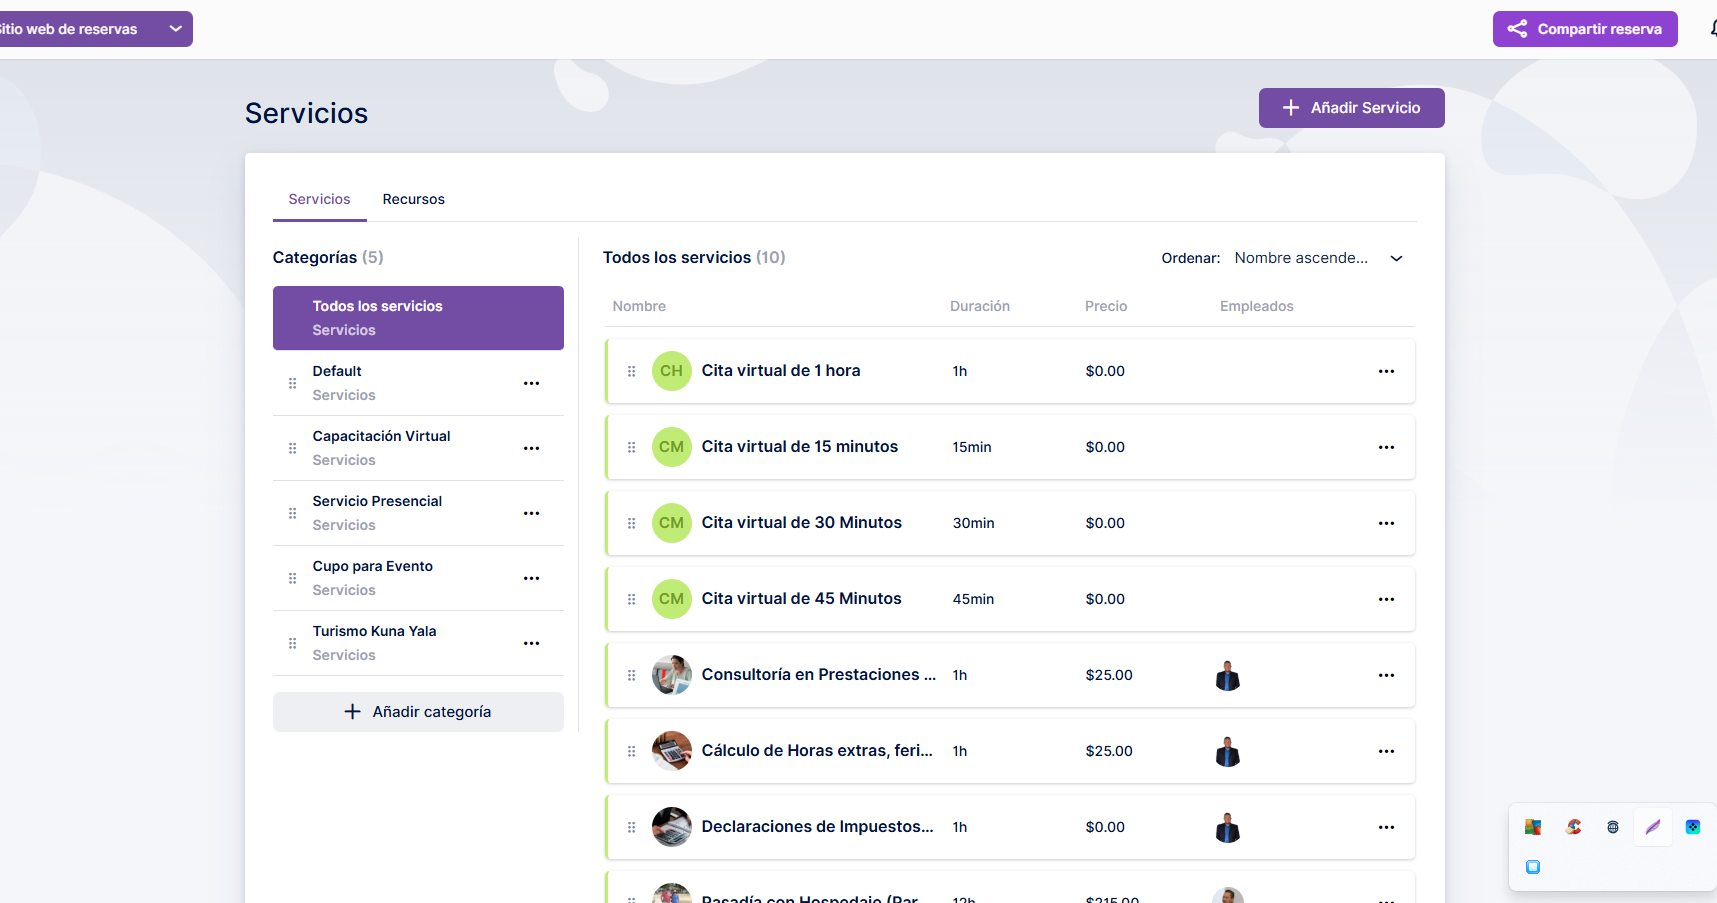Click Añadir categoría button

click(x=418, y=712)
